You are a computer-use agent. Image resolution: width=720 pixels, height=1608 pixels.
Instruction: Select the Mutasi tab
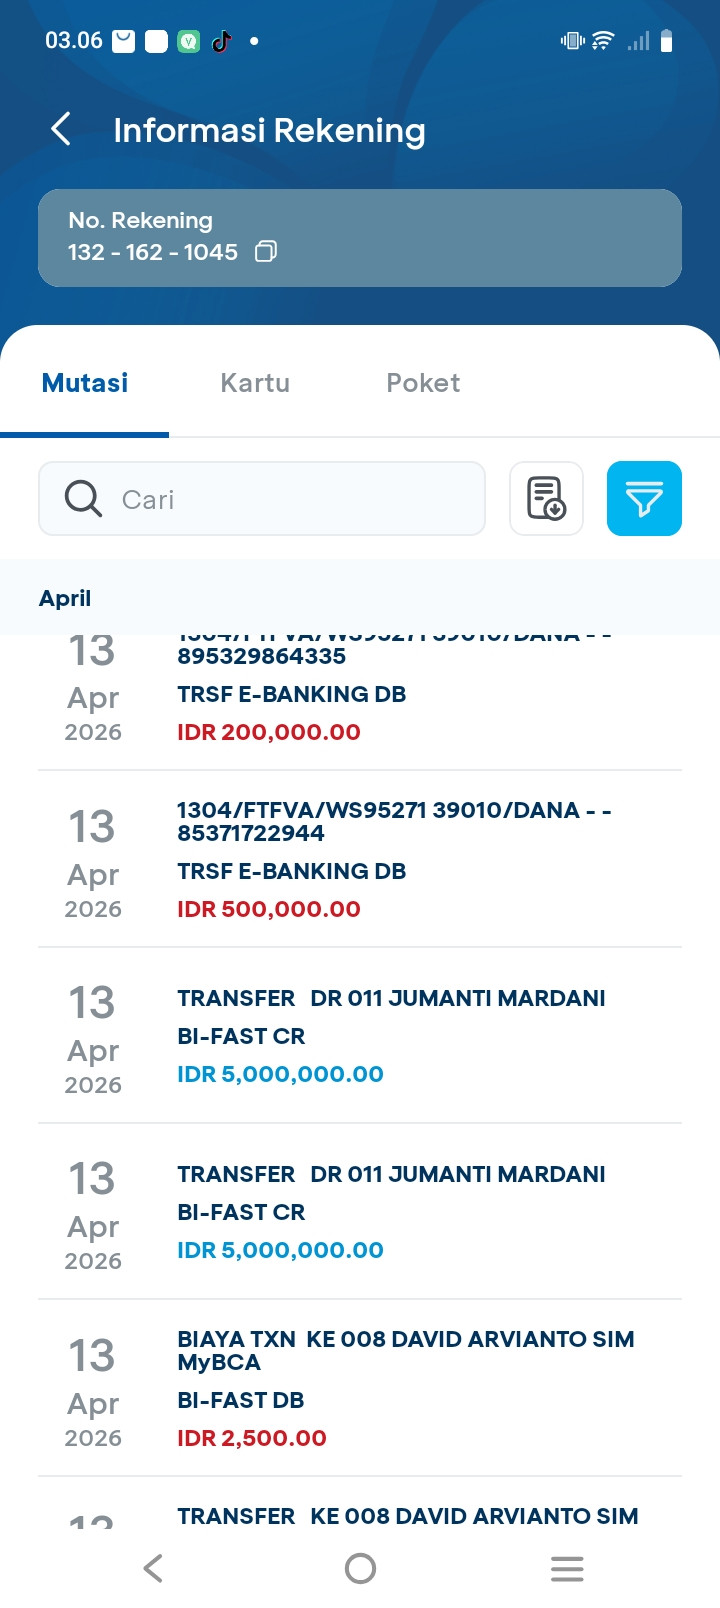[85, 383]
